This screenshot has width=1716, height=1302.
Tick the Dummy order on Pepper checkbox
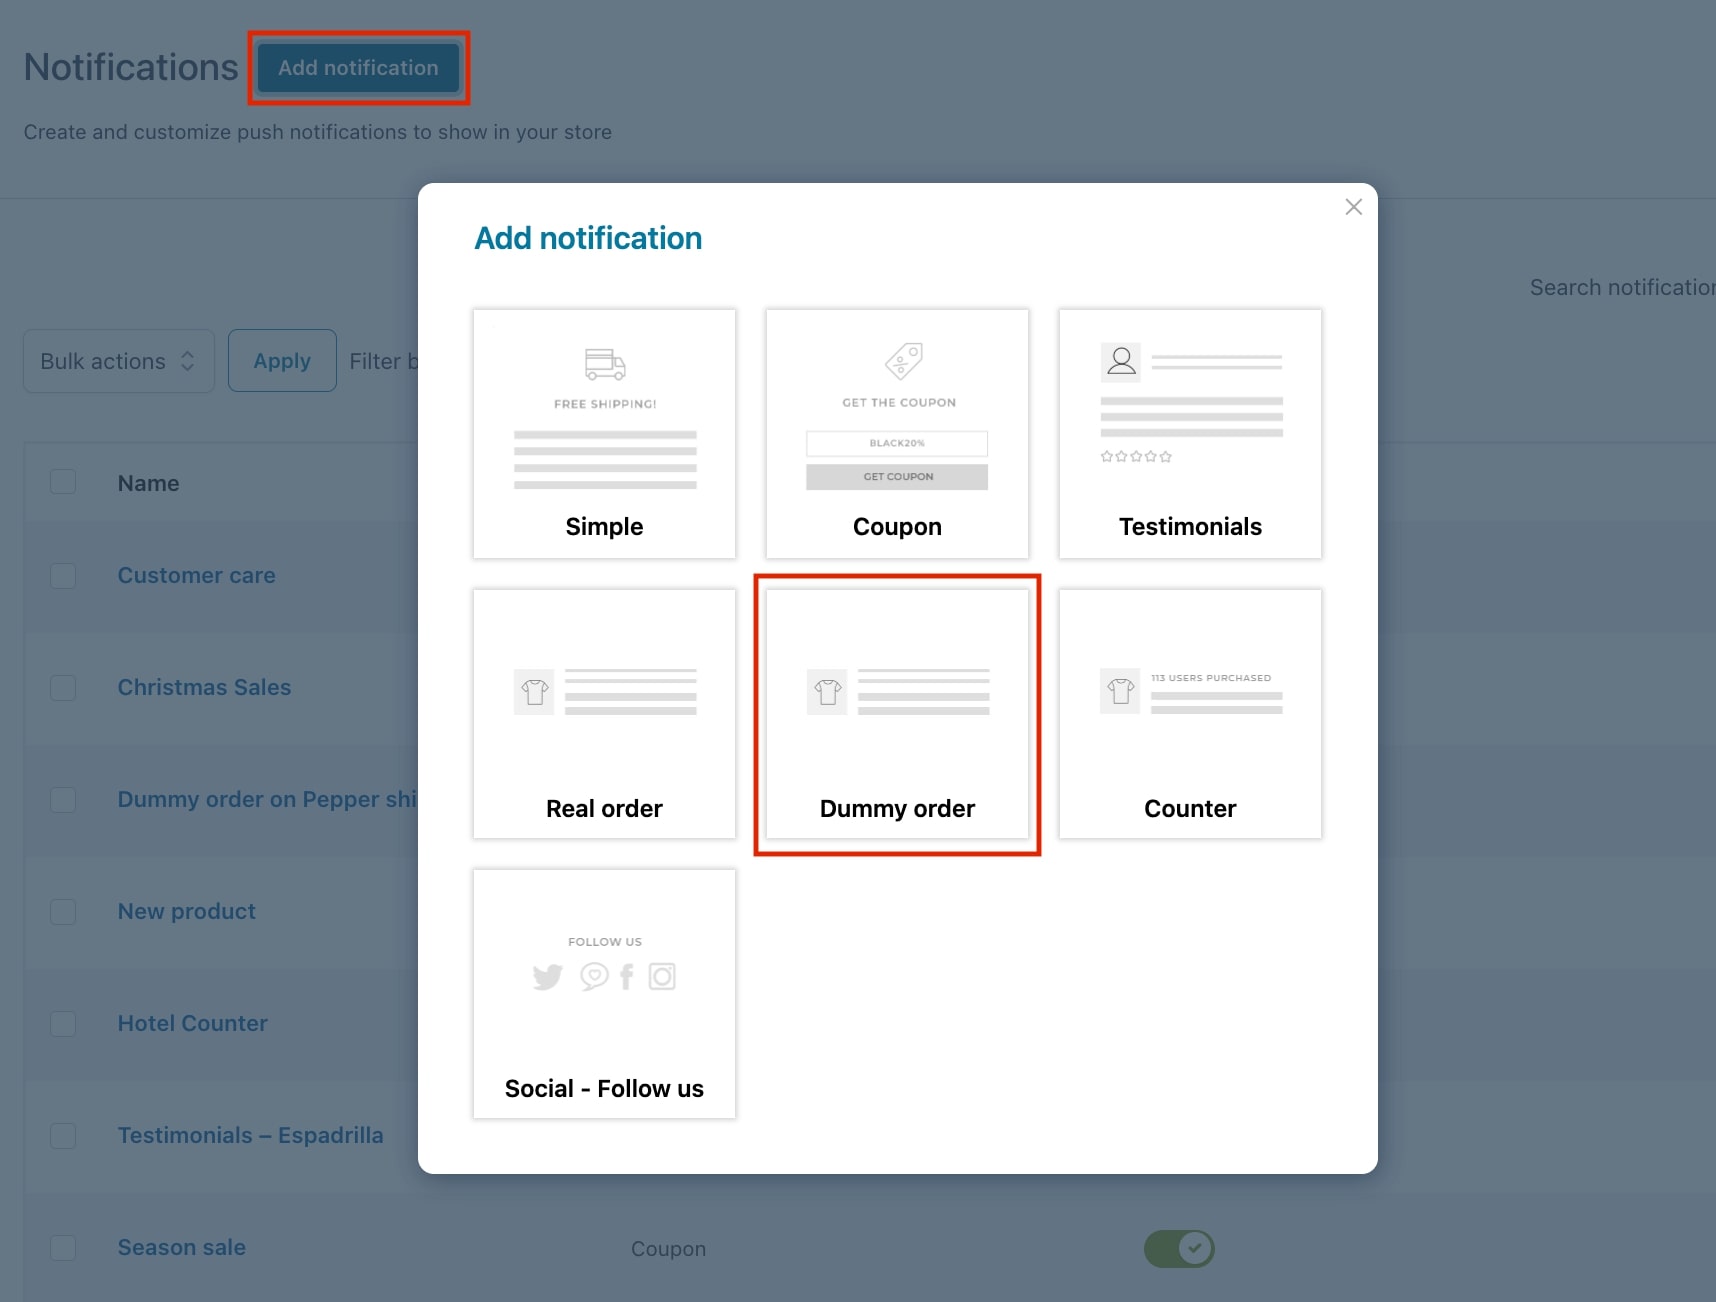pyautogui.click(x=63, y=799)
